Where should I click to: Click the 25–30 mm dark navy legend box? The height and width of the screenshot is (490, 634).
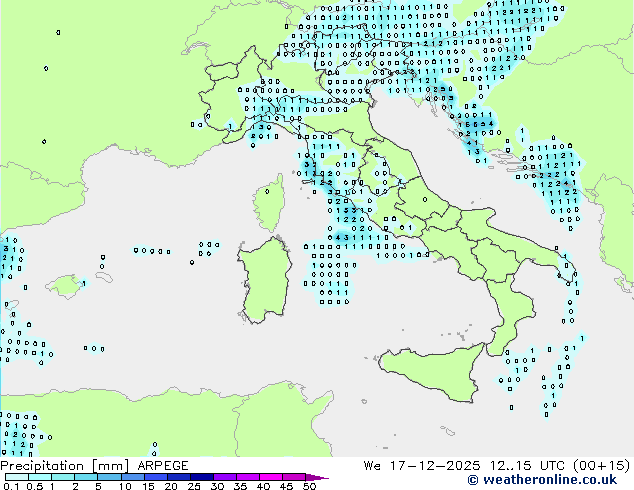(x=202, y=477)
